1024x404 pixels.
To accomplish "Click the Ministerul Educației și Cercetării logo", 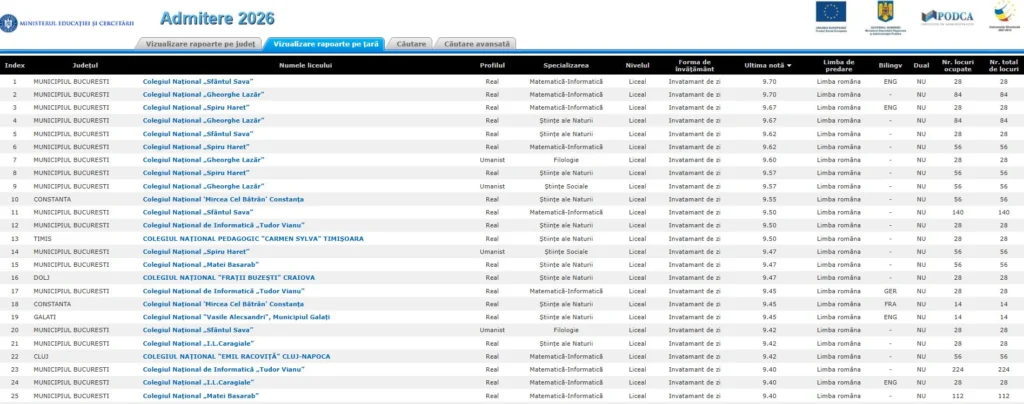I will click(x=67, y=22).
